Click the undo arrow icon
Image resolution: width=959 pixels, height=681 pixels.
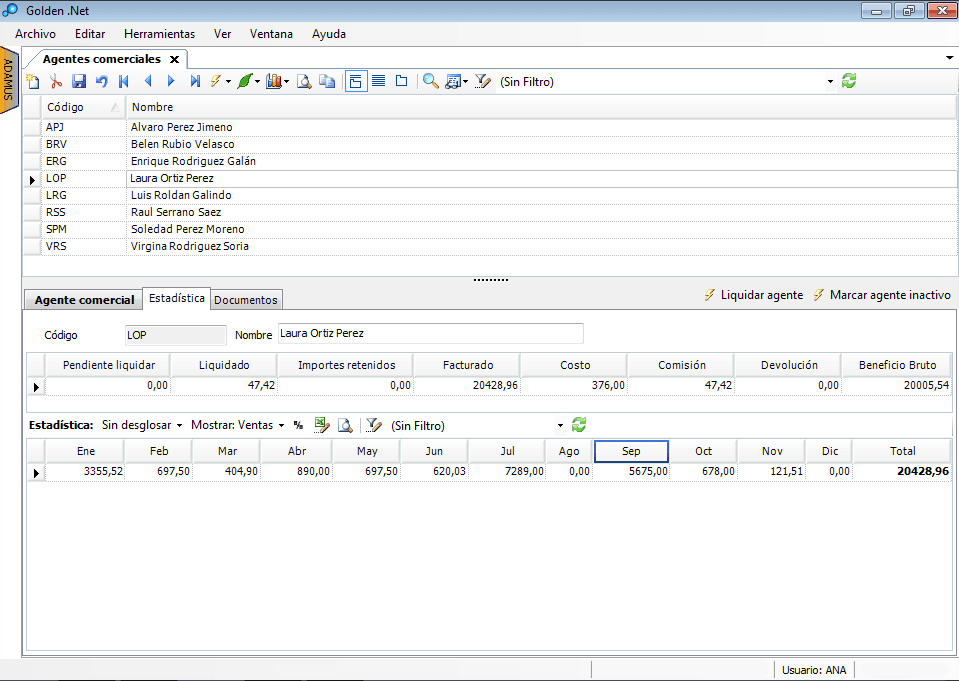(101, 82)
